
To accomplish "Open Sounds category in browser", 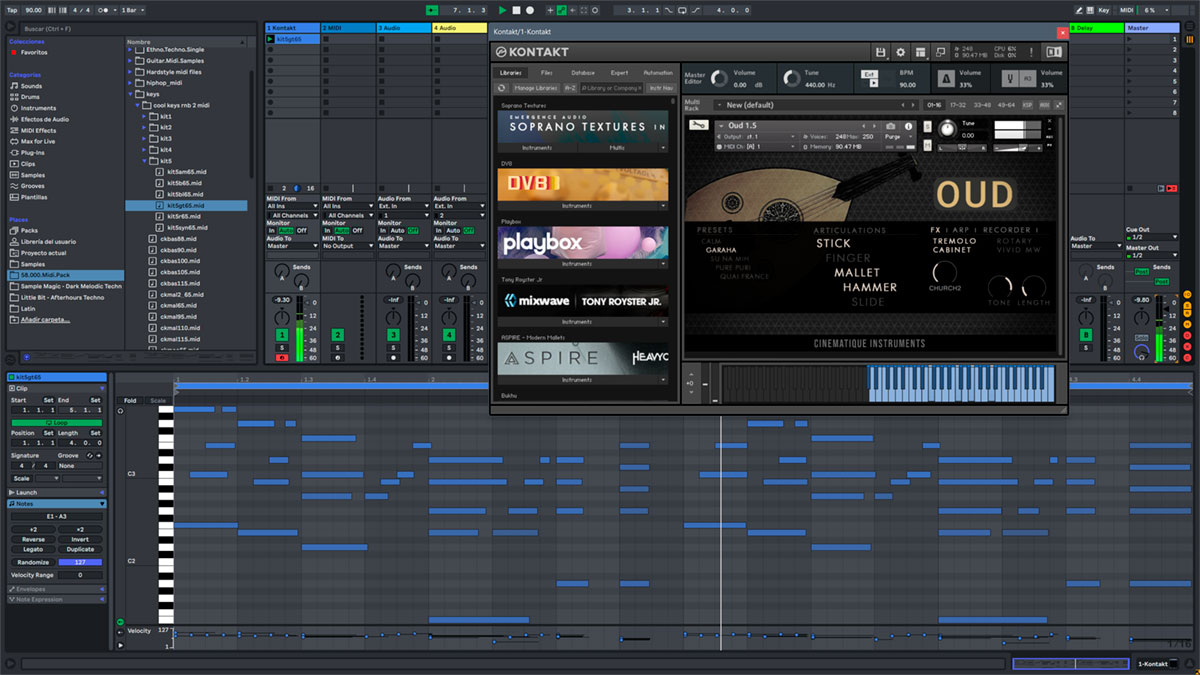I will click(x=32, y=86).
